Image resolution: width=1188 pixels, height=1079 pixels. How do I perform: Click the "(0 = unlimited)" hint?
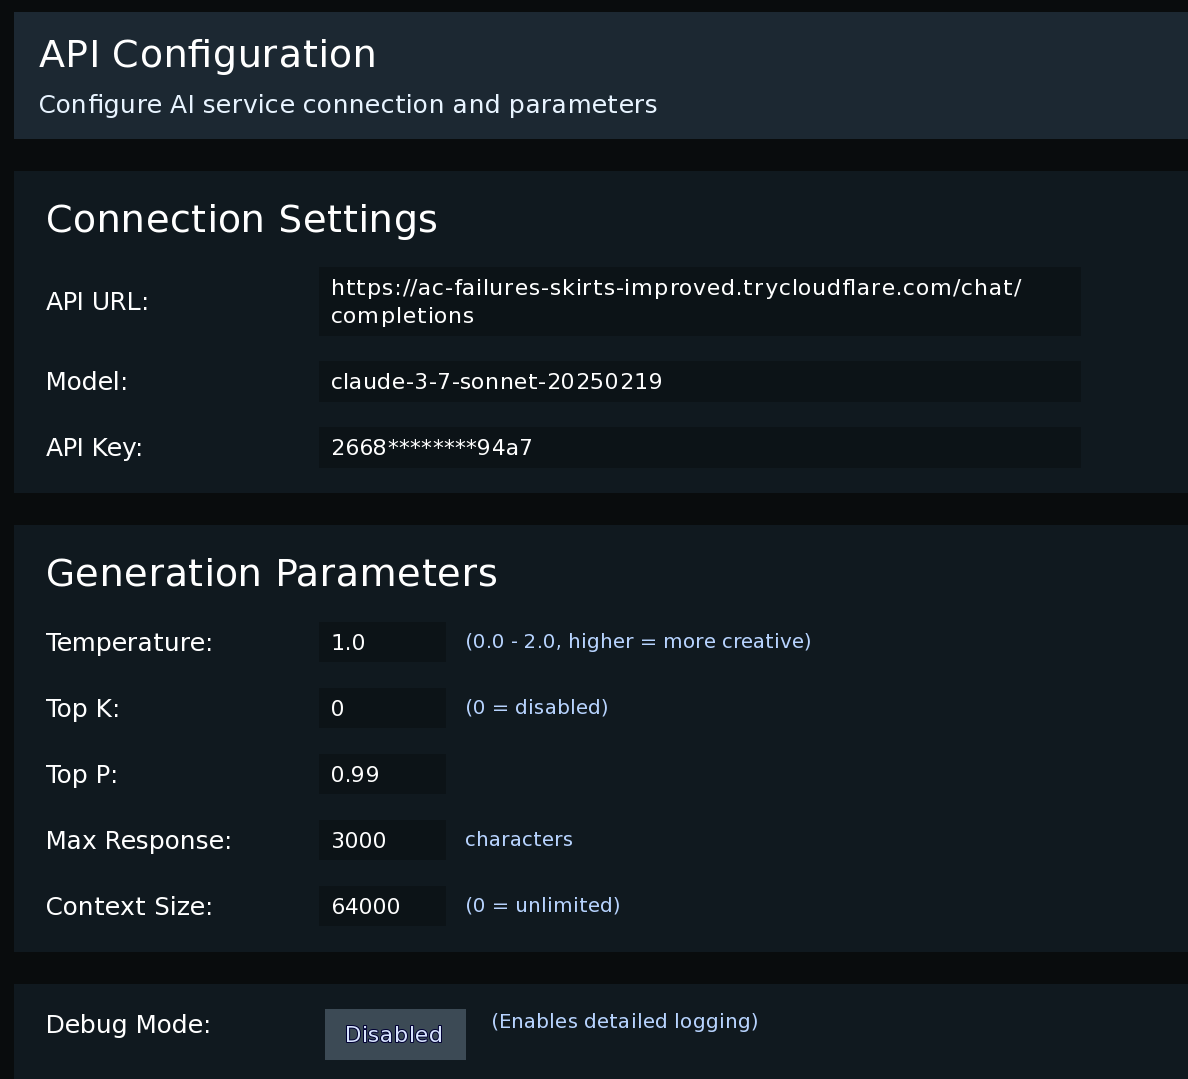[x=542, y=905]
